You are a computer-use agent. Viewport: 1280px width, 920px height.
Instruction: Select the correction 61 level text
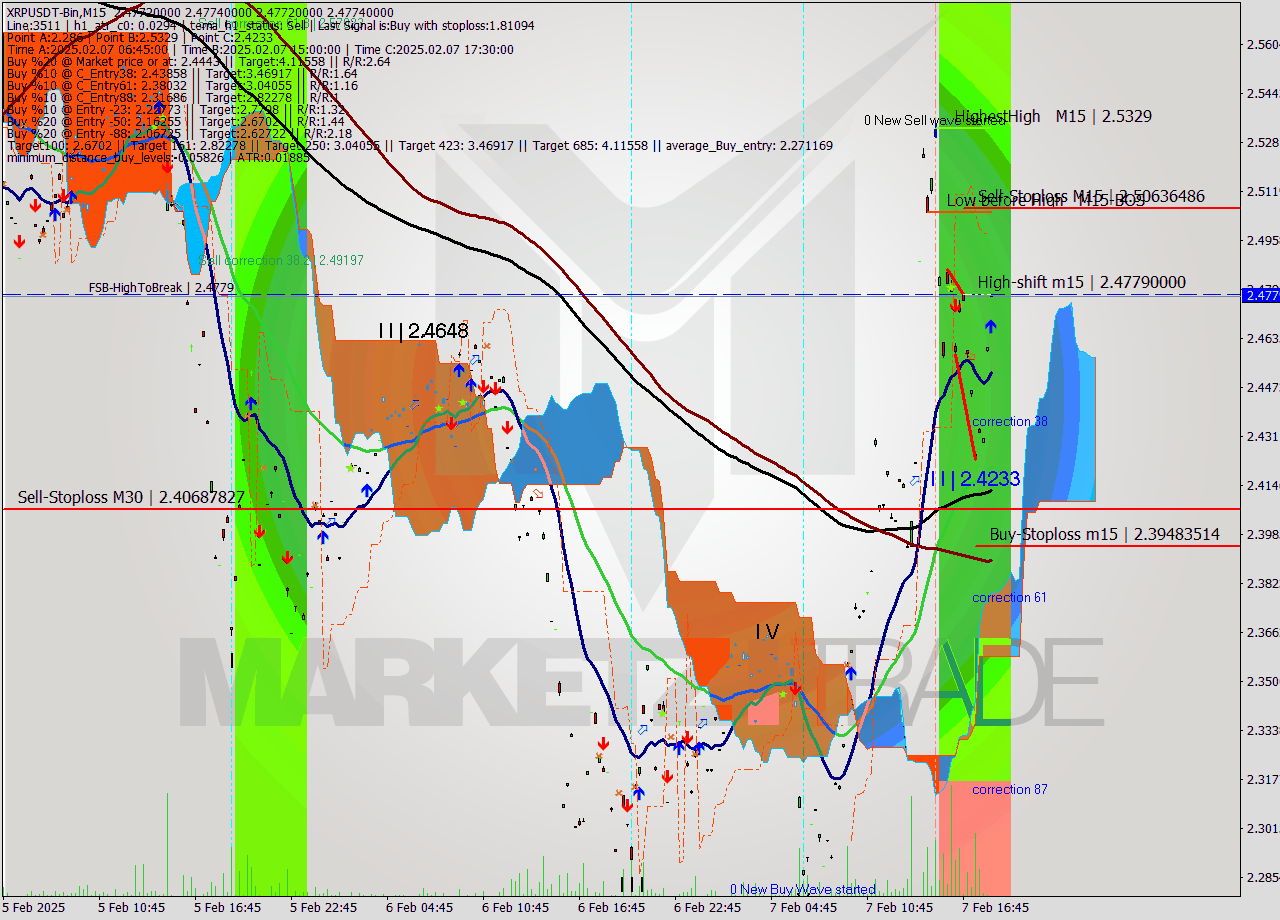tap(1009, 598)
